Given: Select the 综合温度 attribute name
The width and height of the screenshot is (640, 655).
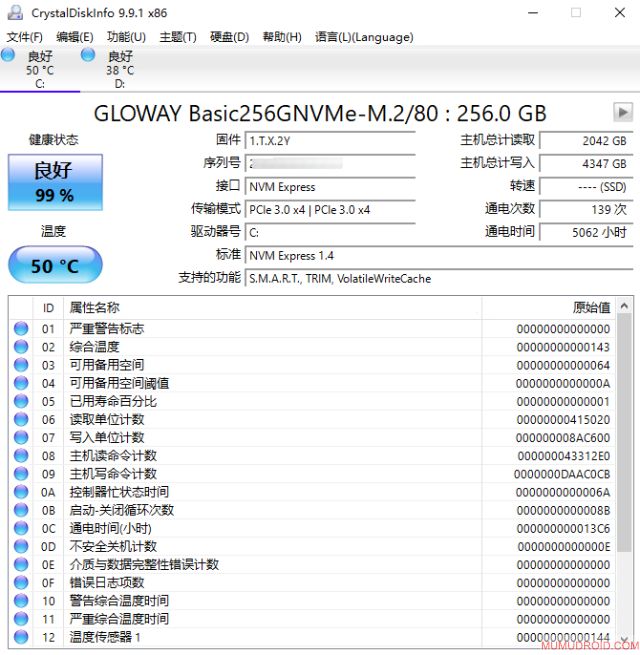Looking at the screenshot, I should [94, 347].
